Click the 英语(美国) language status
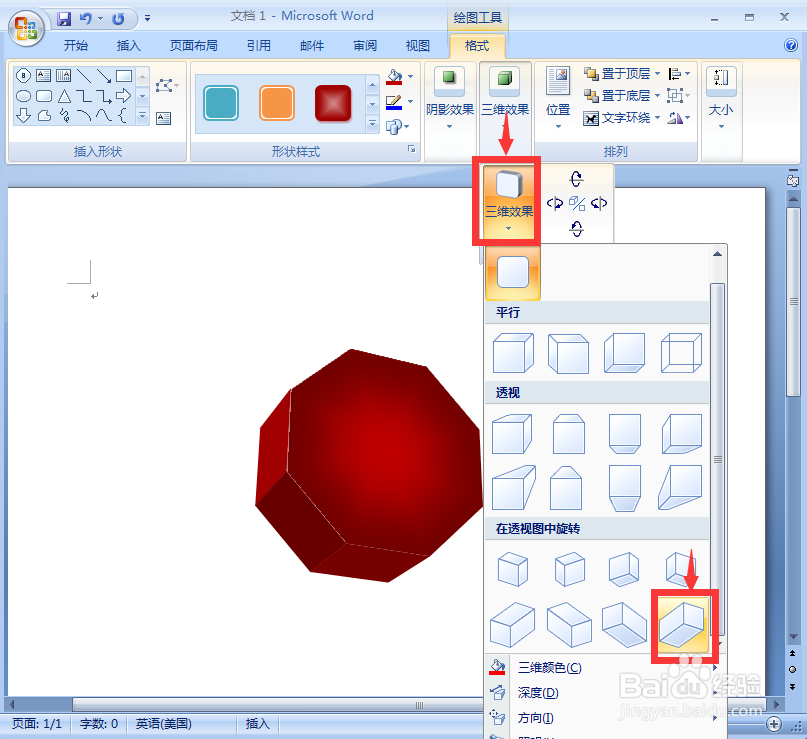The image size is (807, 739). point(164,724)
